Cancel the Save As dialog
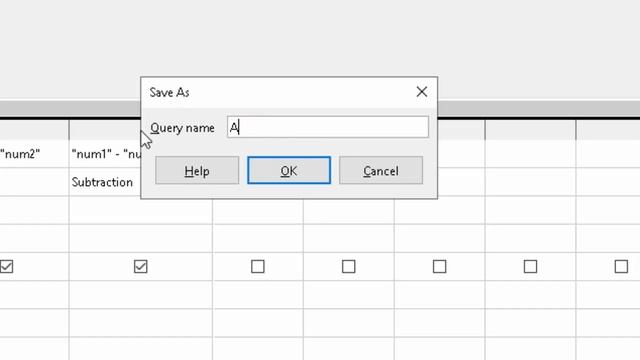Viewport: 640px width, 360px height. pos(381,170)
